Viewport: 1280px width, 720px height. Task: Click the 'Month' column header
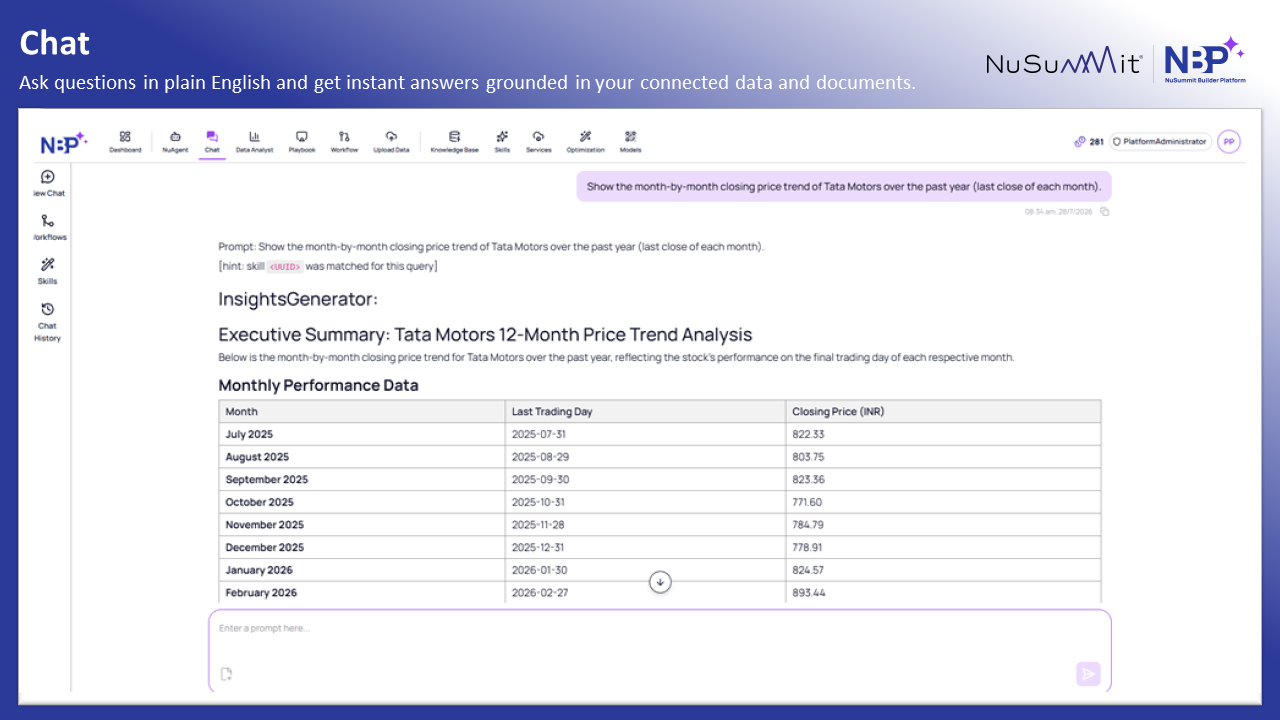(362, 411)
